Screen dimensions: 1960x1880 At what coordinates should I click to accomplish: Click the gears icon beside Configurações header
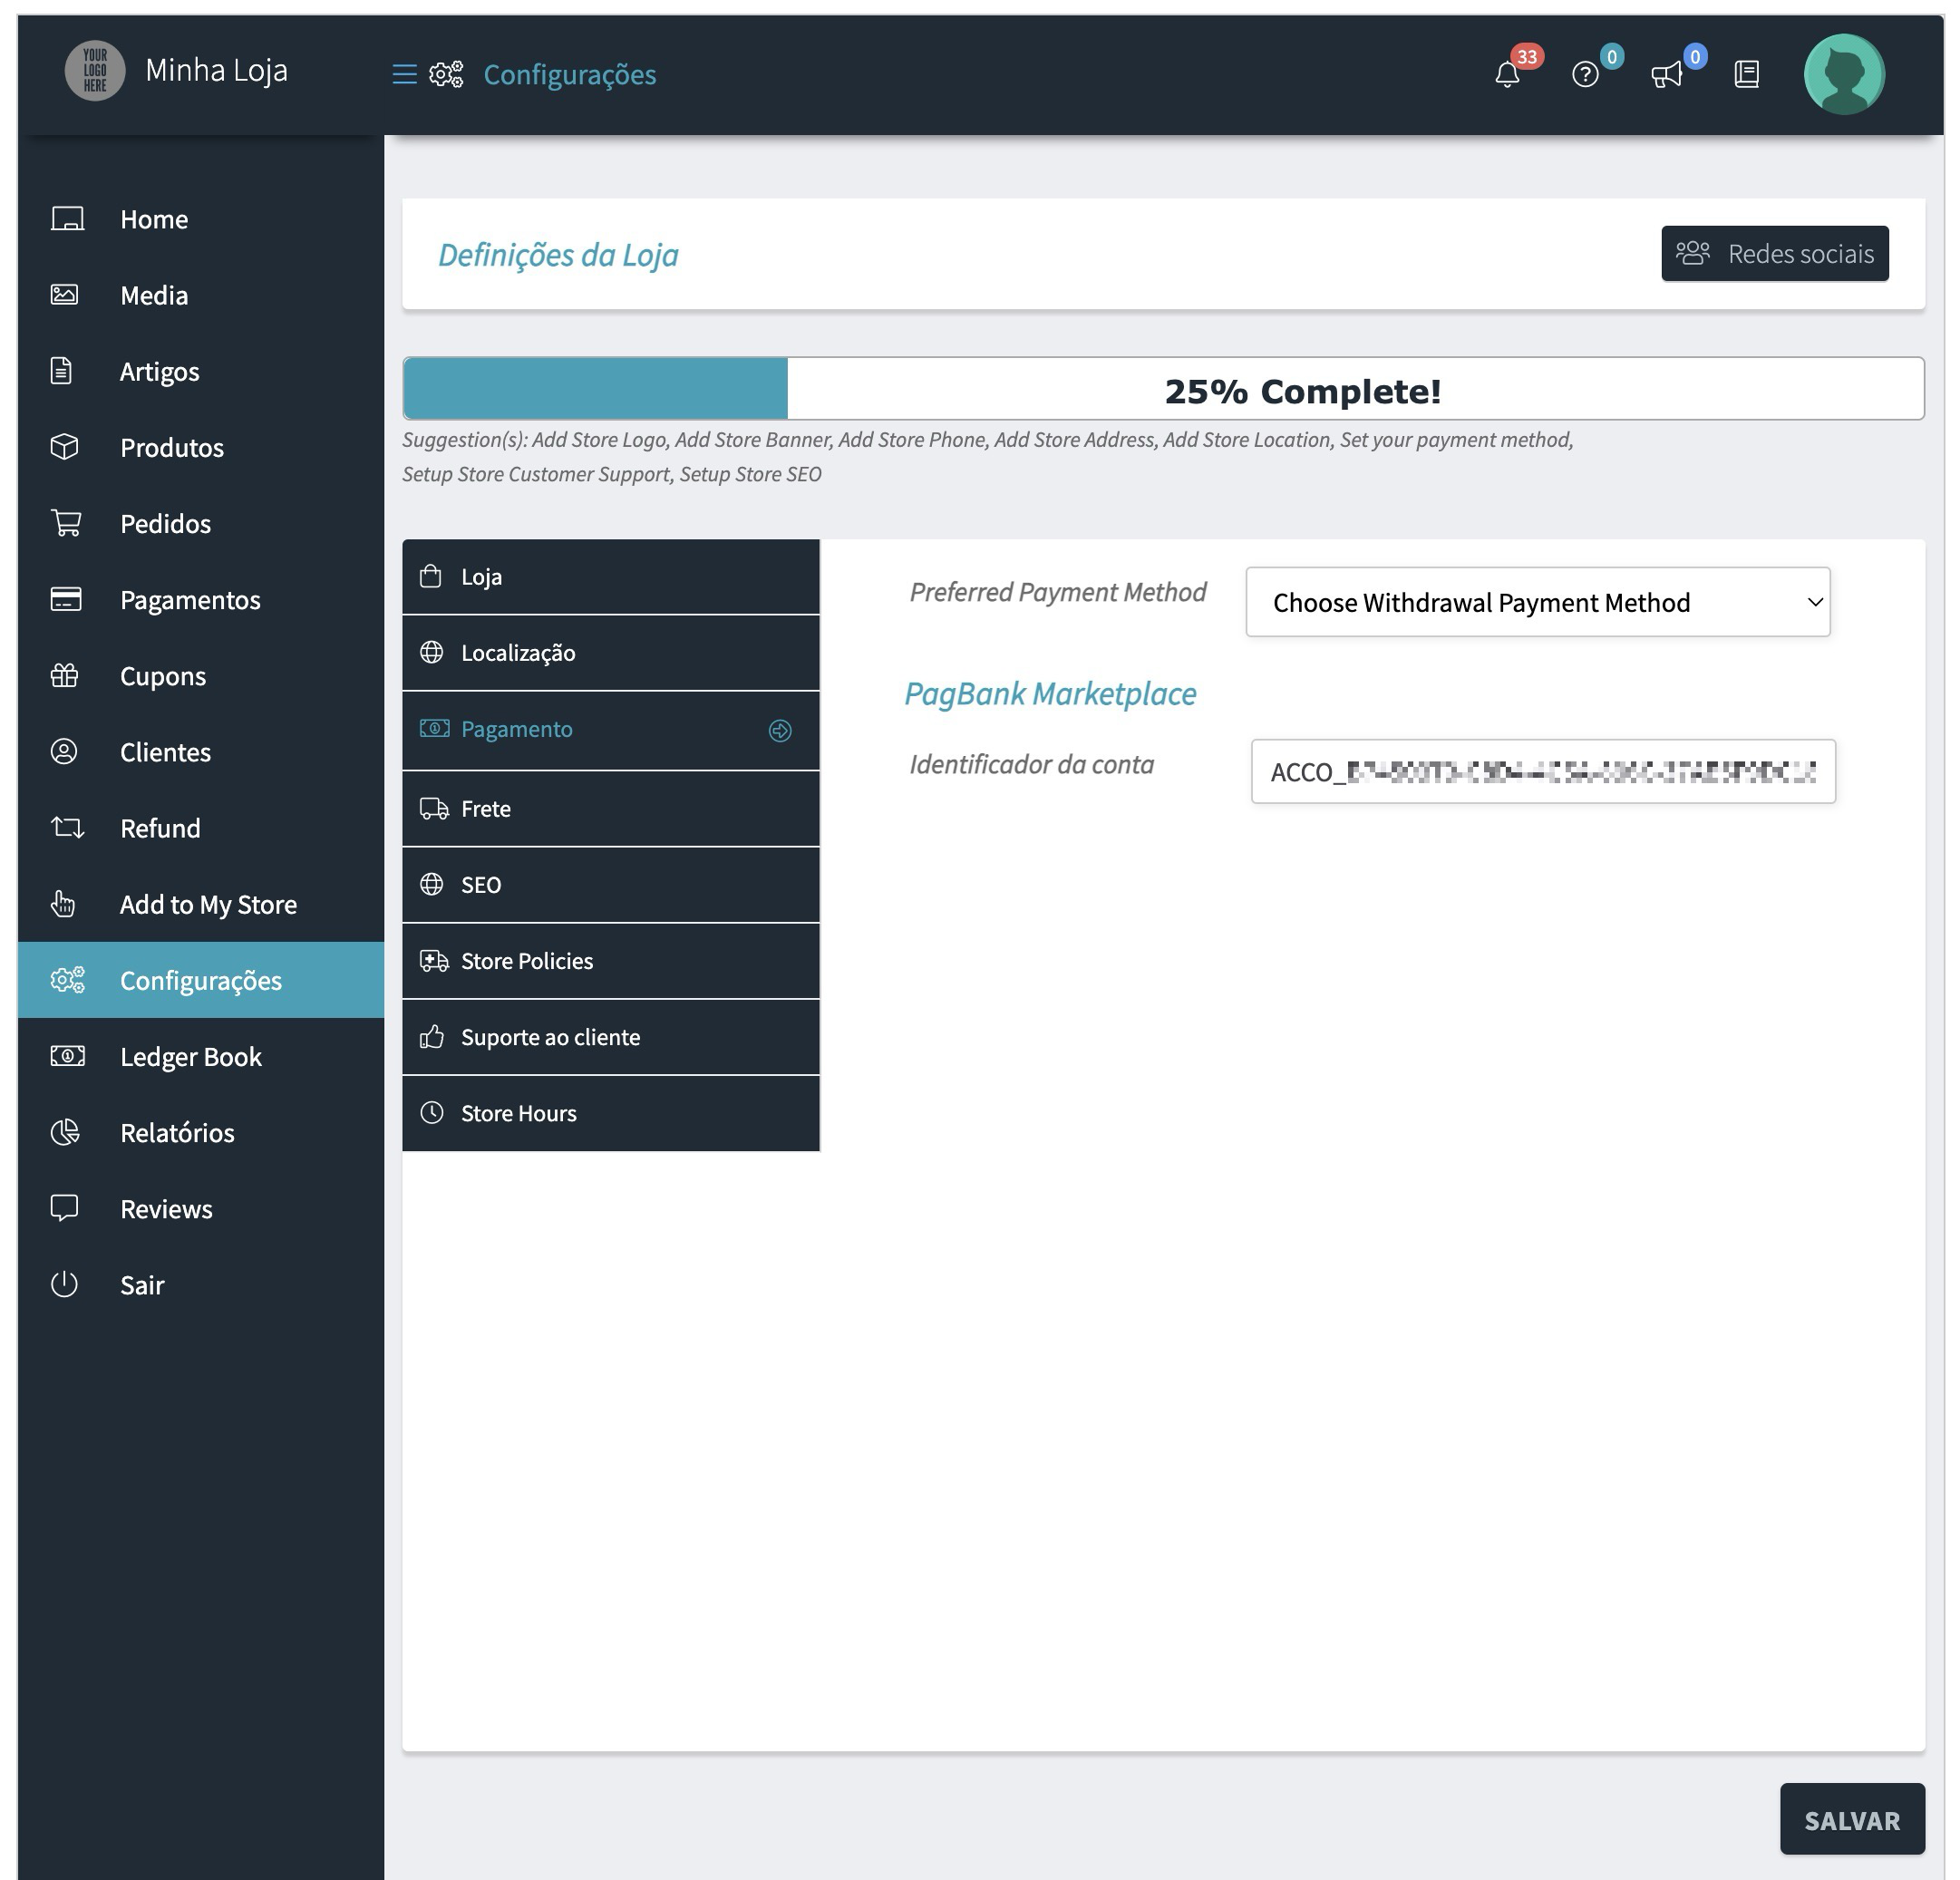coord(446,74)
